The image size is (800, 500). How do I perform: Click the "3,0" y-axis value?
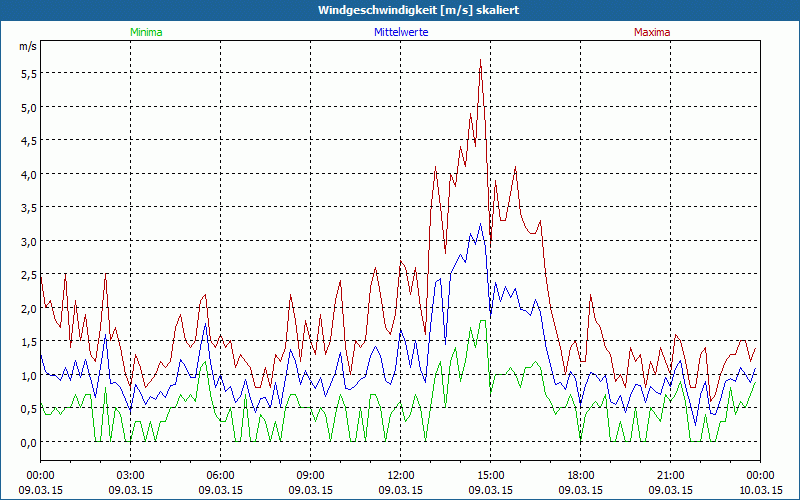[x=29, y=241]
